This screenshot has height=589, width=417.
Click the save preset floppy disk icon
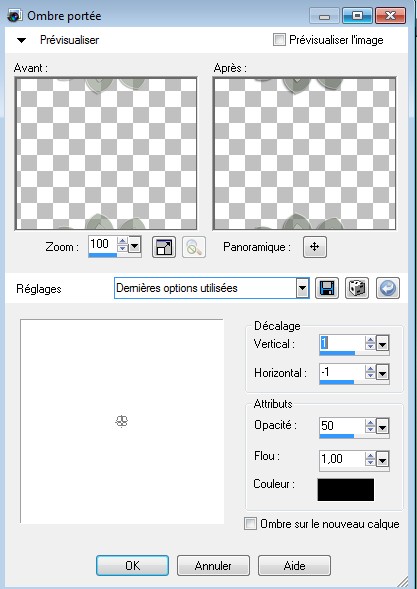tap(326, 288)
